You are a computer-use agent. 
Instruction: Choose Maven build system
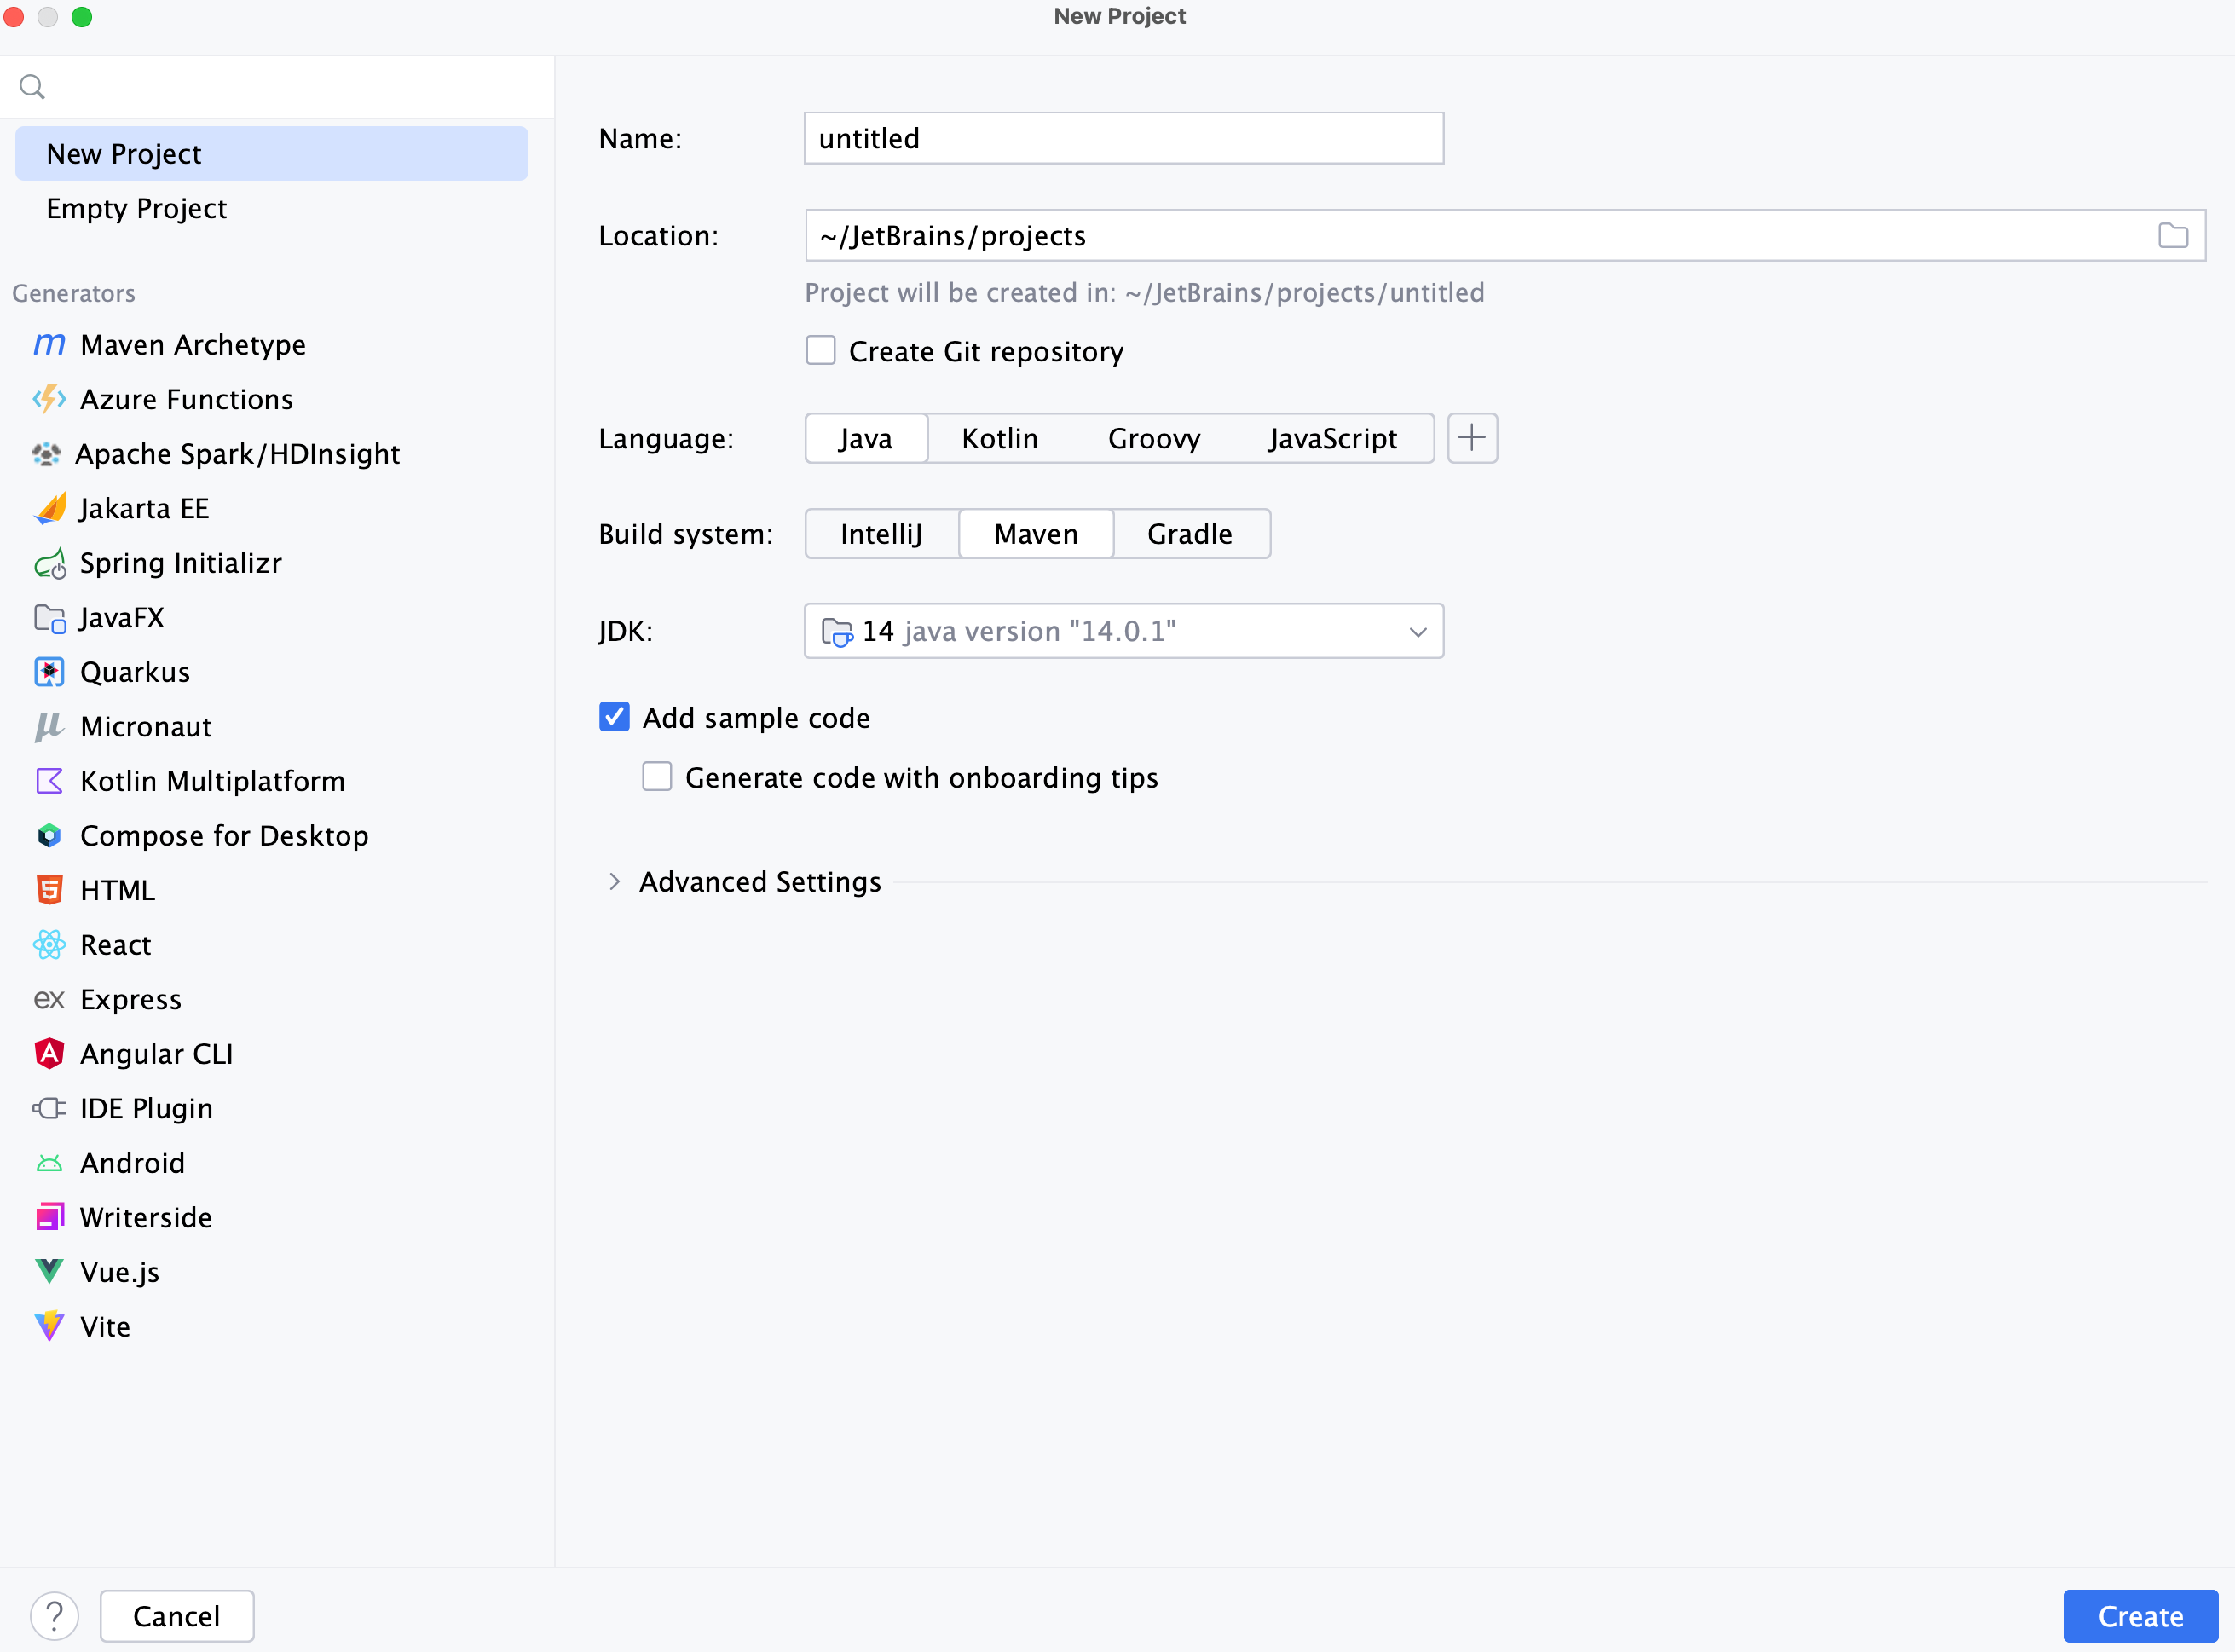(1036, 534)
